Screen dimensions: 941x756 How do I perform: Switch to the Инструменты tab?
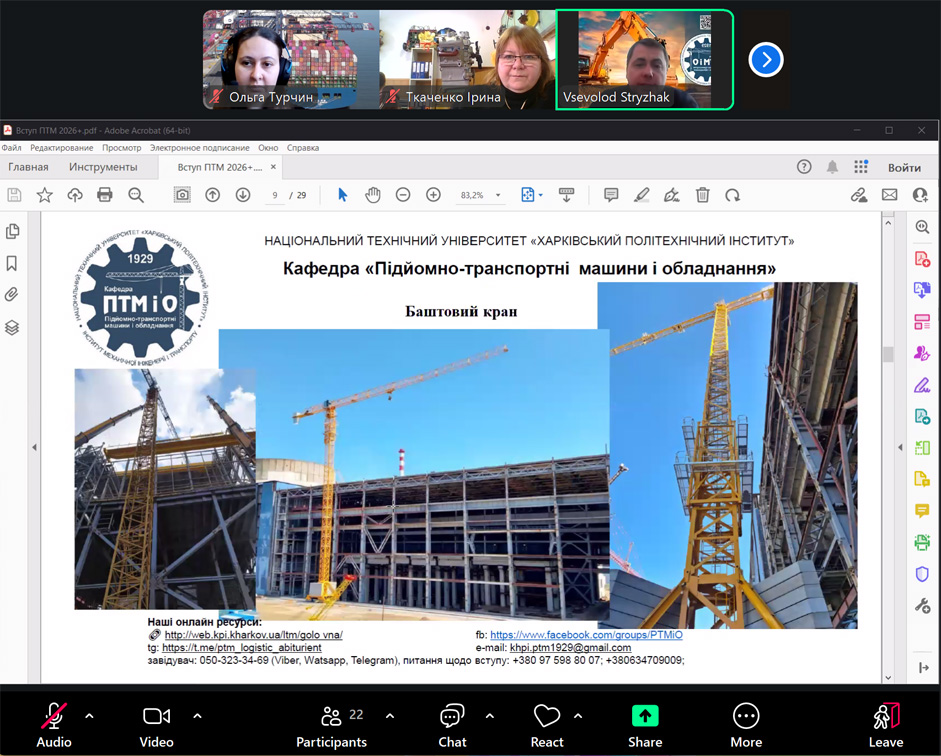point(103,167)
